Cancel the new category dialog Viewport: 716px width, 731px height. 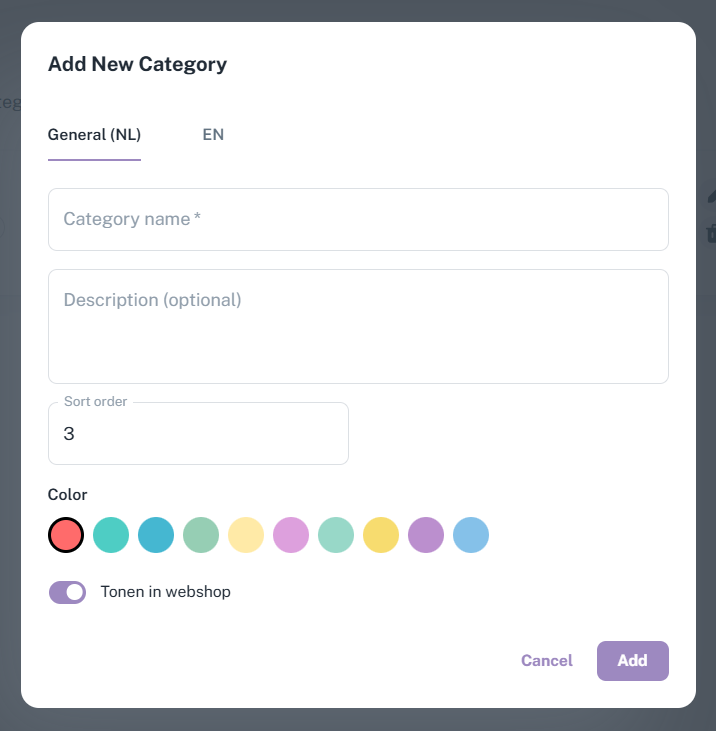(547, 660)
